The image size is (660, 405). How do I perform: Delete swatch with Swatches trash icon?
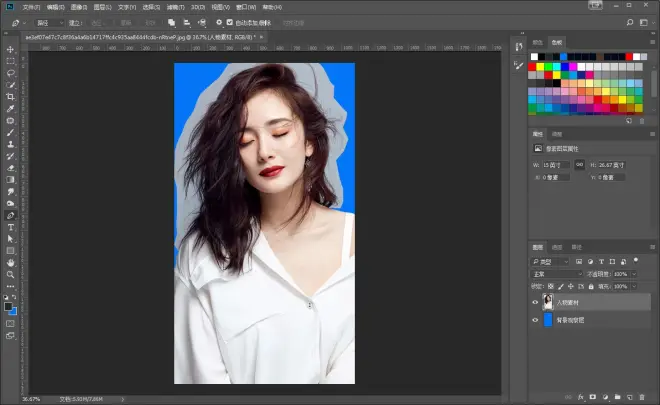coord(642,121)
